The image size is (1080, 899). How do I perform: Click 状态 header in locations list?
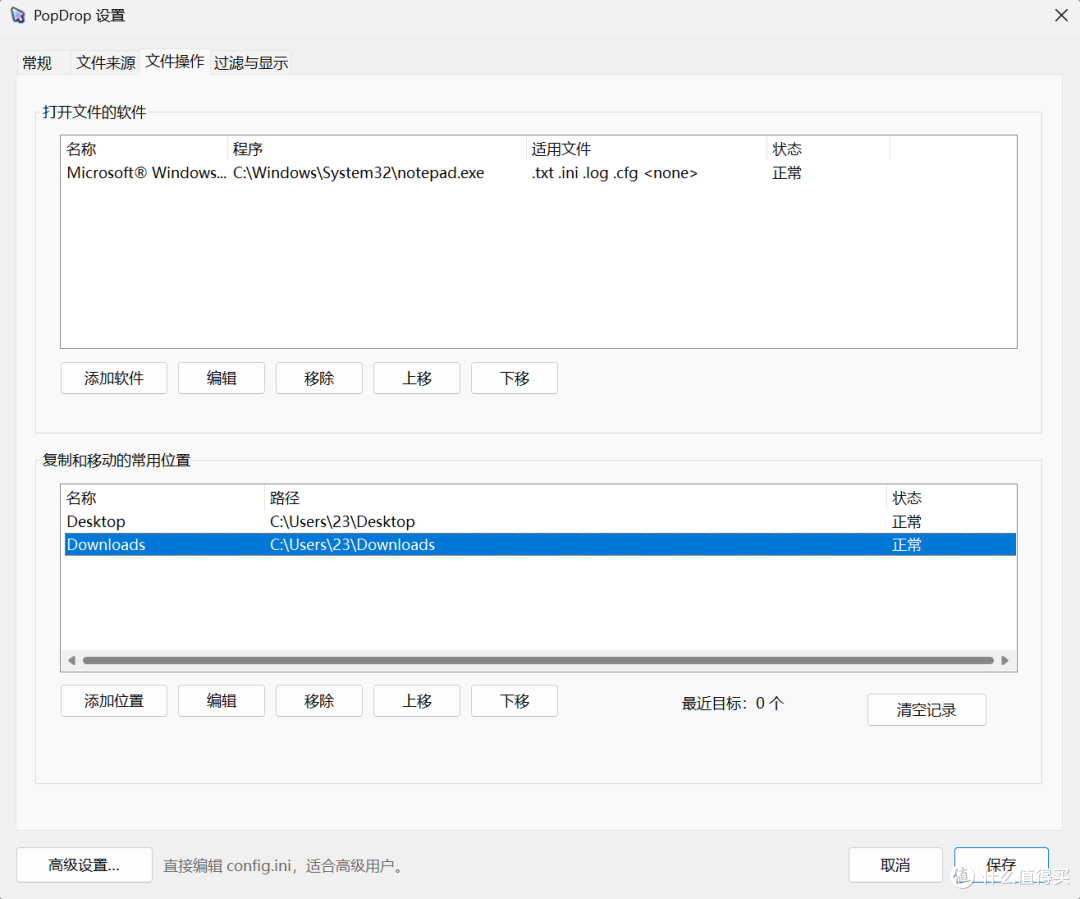pyautogui.click(x=951, y=498)
